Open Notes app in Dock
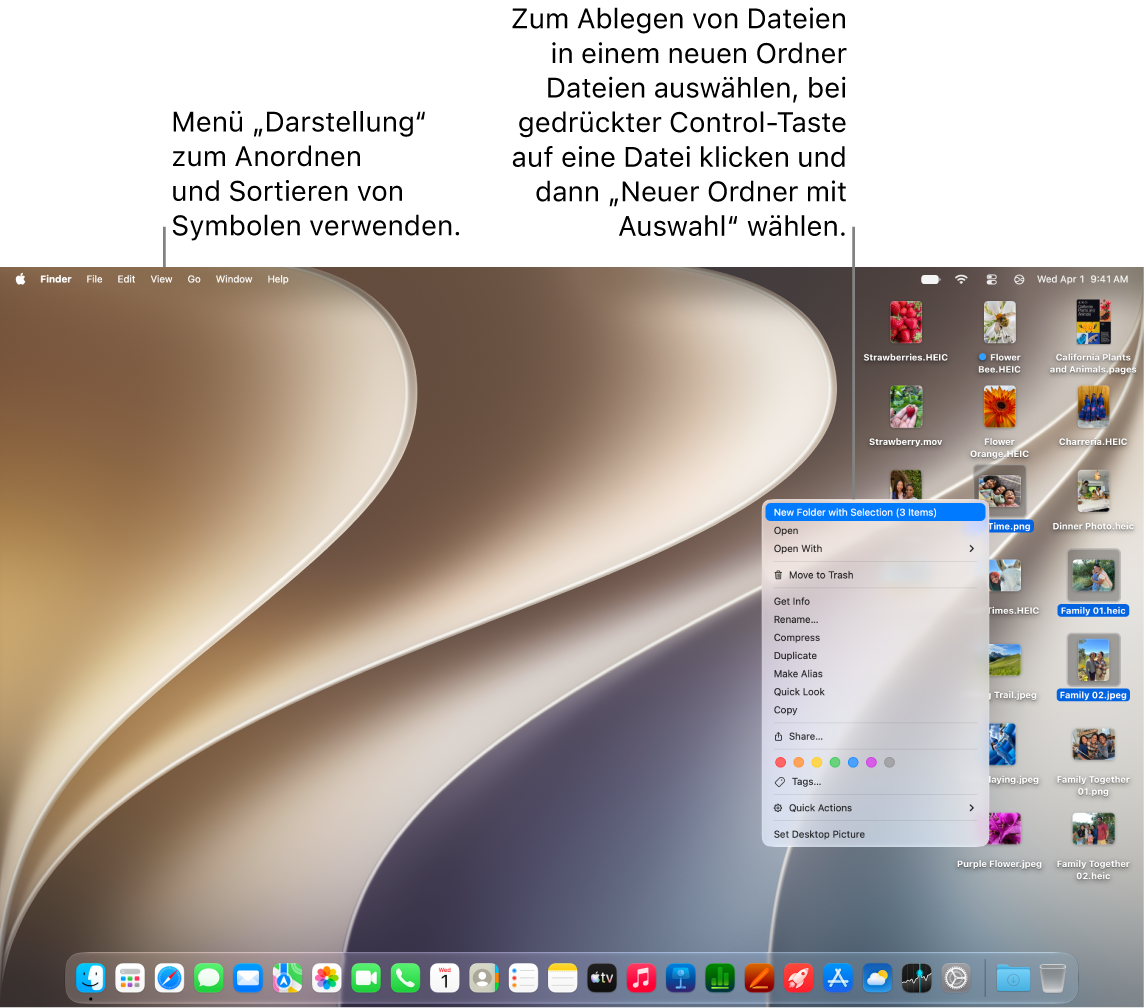Viewport: 1146px width, 1008px height. 563,978
